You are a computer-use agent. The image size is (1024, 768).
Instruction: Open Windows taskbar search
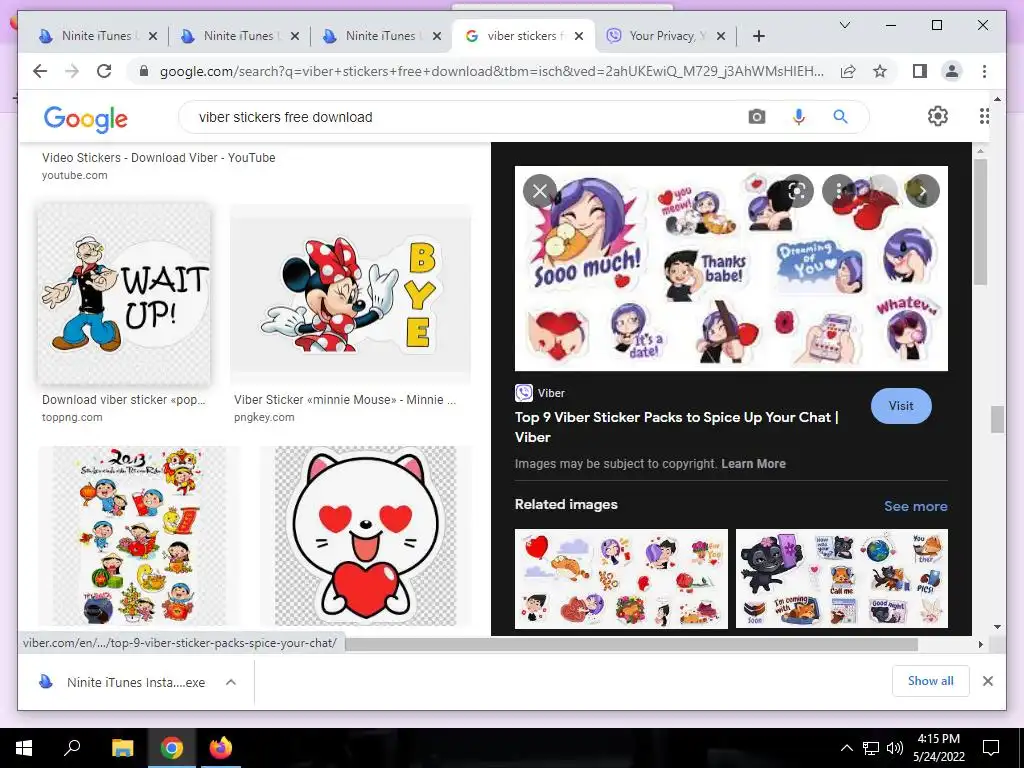pyautogui.click(x=72, y=748)
